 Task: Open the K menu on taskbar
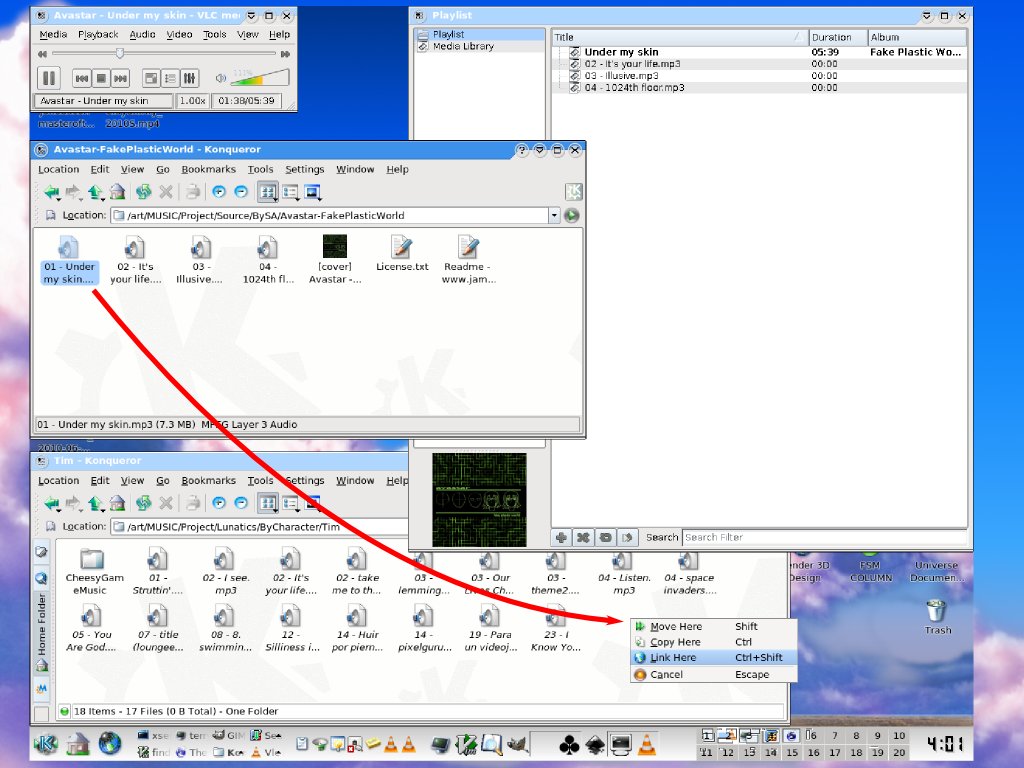tap(46, 743)
